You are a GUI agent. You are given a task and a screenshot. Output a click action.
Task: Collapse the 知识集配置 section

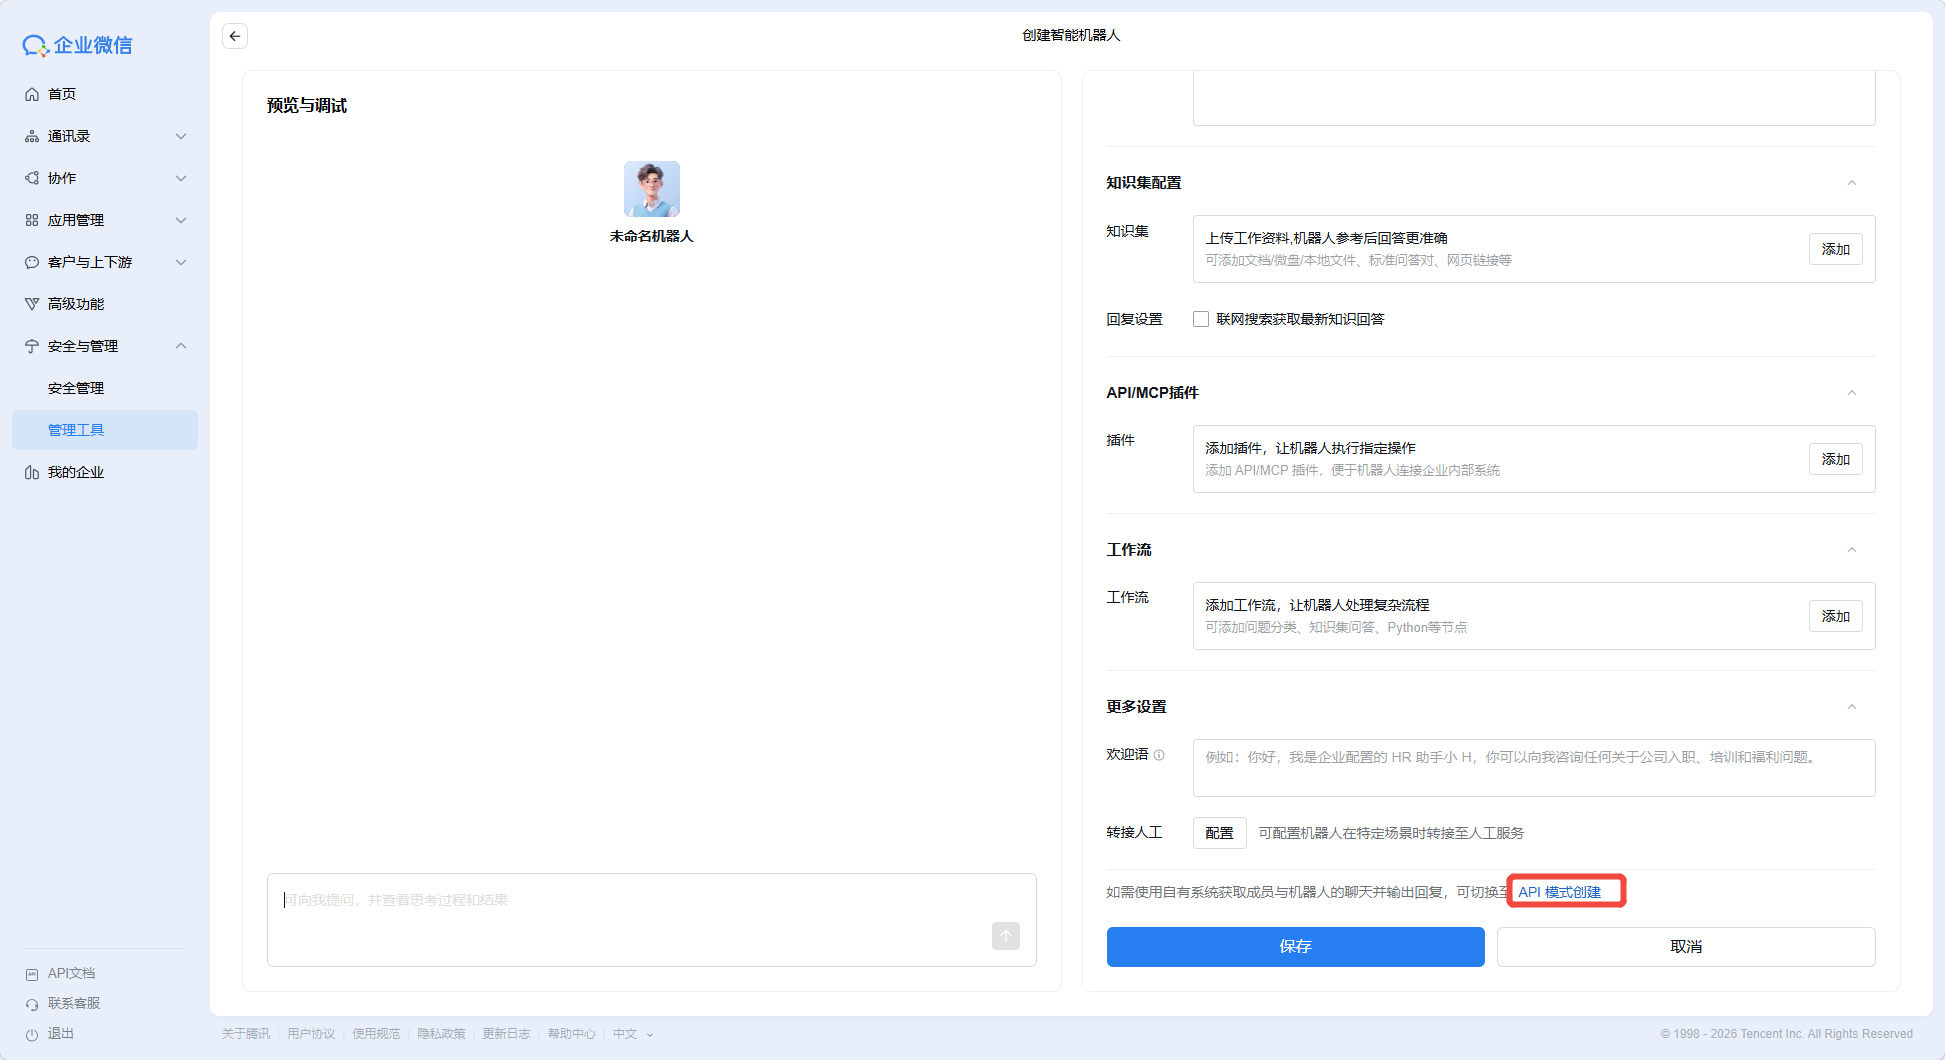point(1851,183)
